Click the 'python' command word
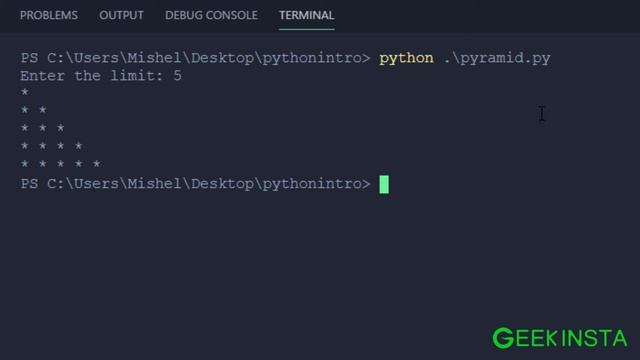 click(x=406, y=58)
